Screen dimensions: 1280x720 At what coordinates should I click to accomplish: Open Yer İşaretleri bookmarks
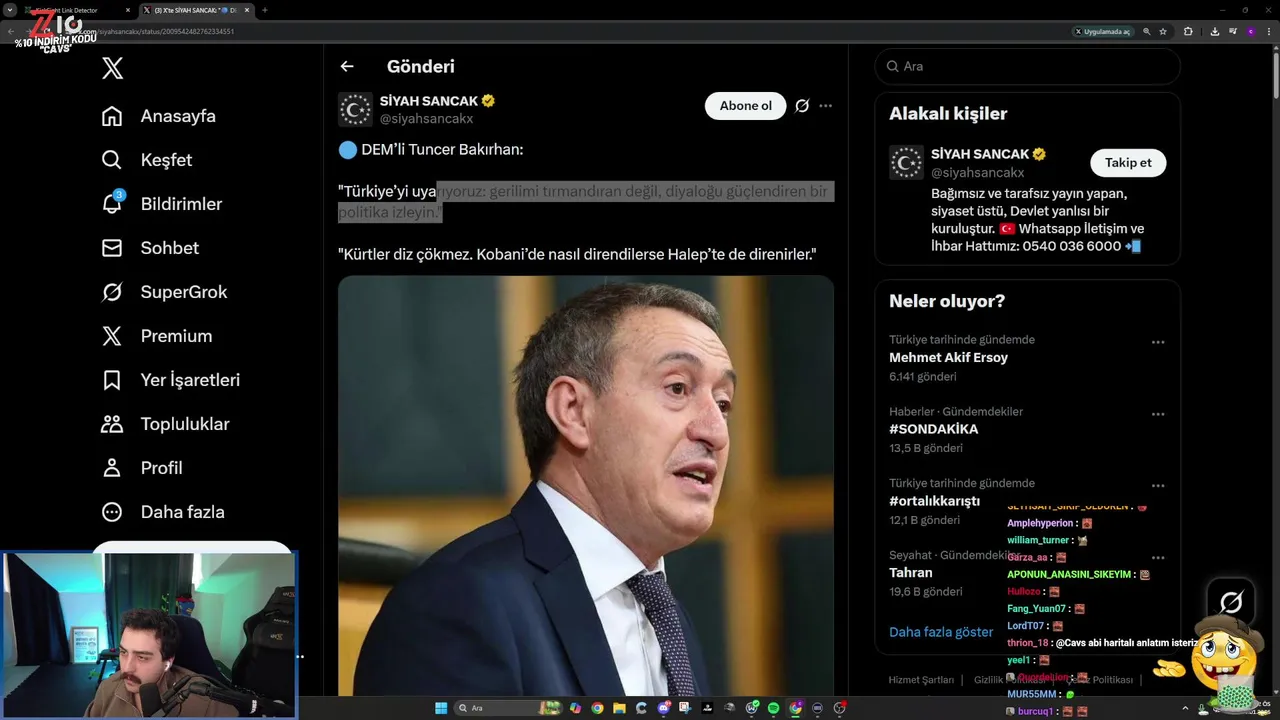pyautogui.click(x=170, y=380)
